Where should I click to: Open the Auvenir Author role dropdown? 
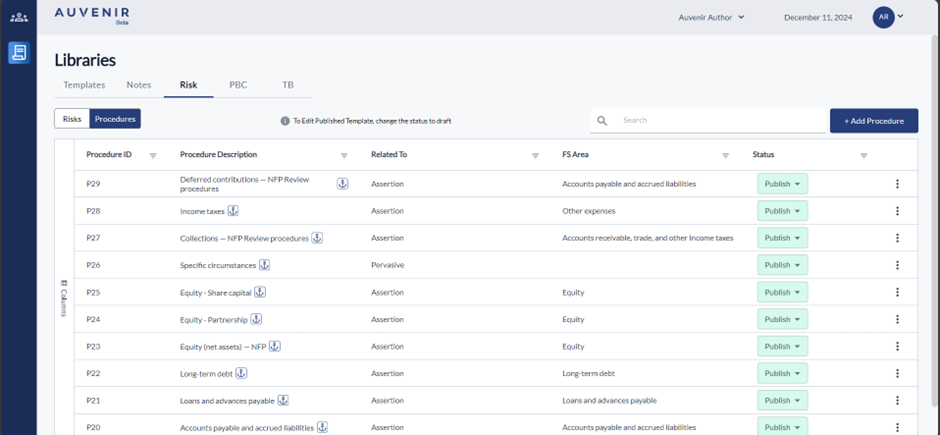point(711,17)
